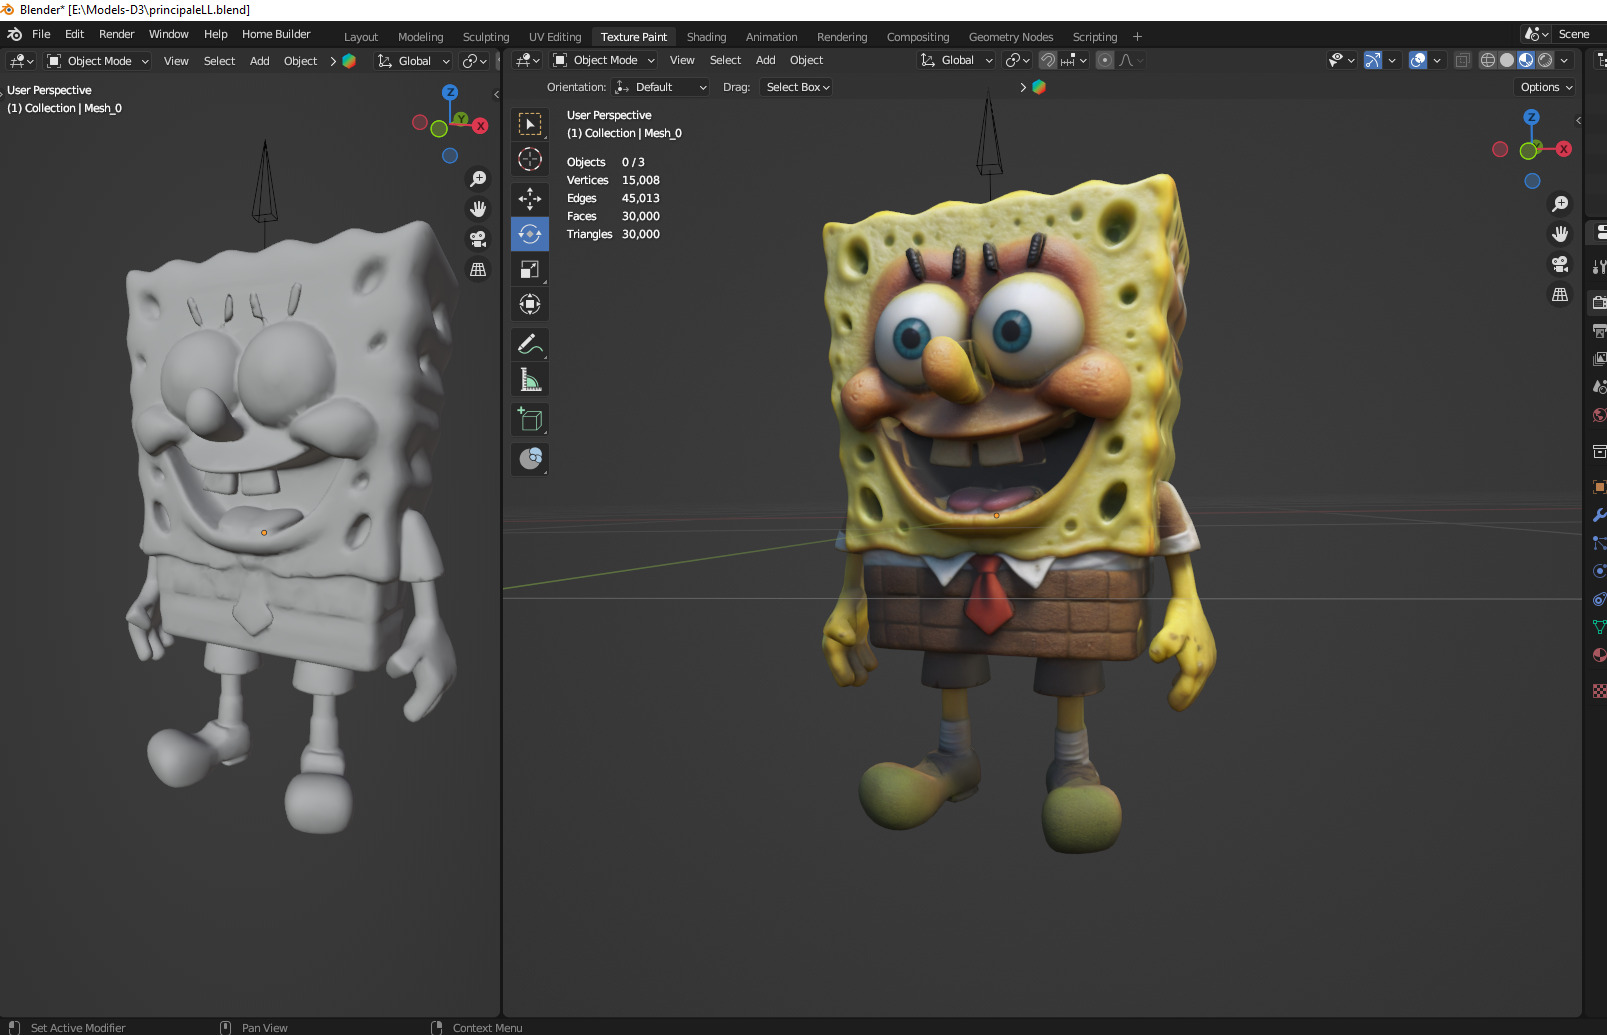1607x1035 pixels.
Task: Switch to solid shading
Action: pos(1507,60)
